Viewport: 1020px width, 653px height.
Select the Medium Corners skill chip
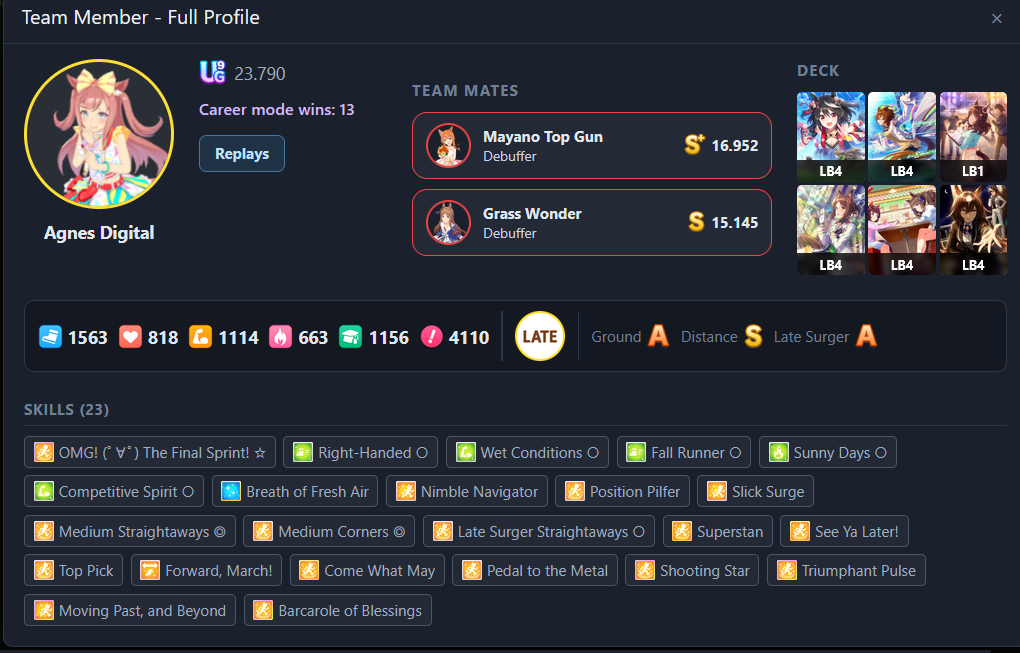(x=329, y=531)
